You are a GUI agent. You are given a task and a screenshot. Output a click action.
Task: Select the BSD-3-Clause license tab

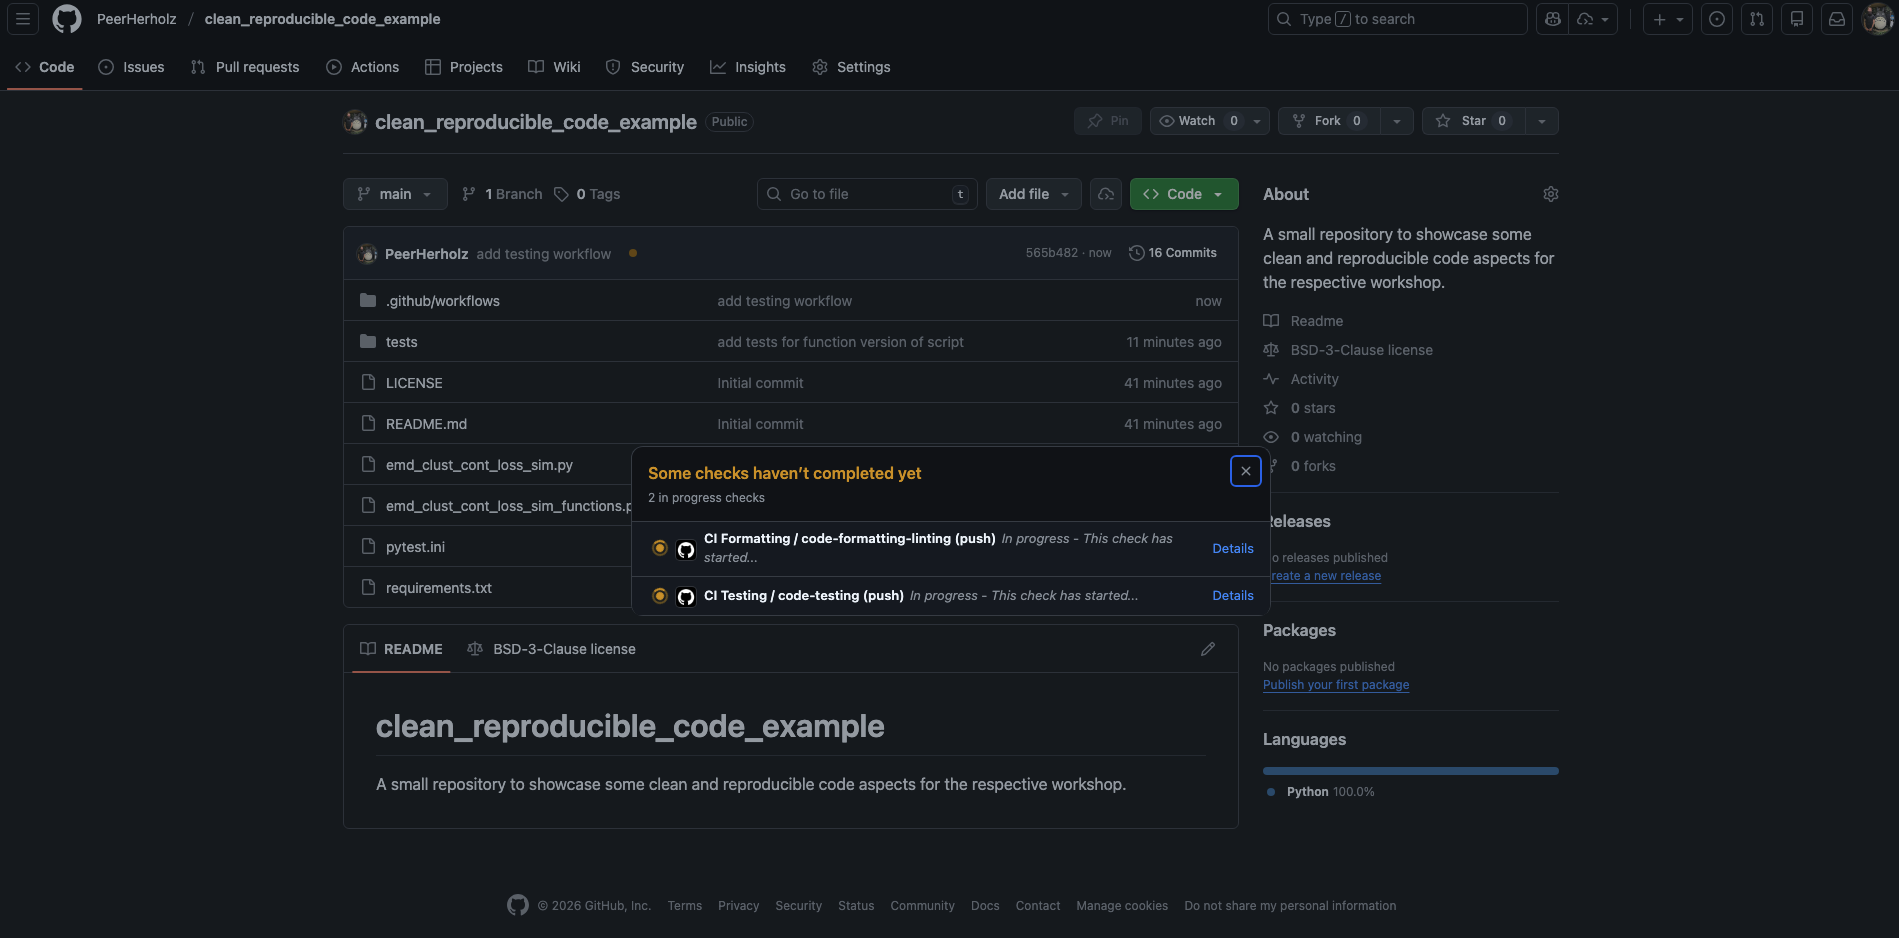click(551, 649)
